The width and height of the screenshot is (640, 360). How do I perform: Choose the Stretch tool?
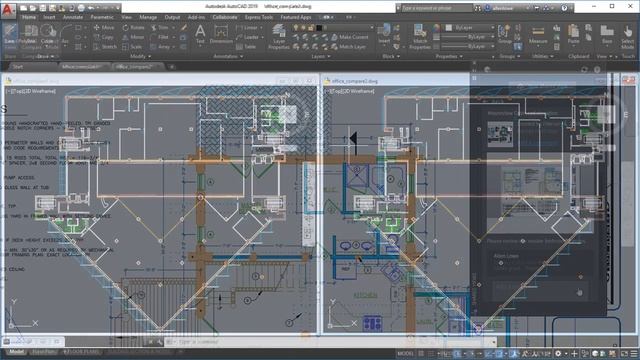point(105,47)
